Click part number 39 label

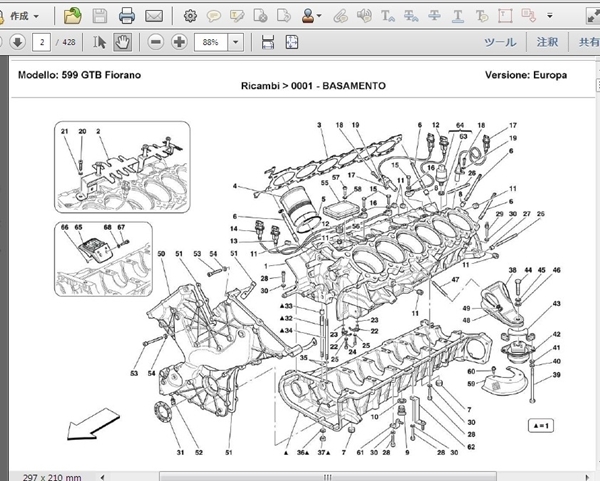(x=556, y=375)
